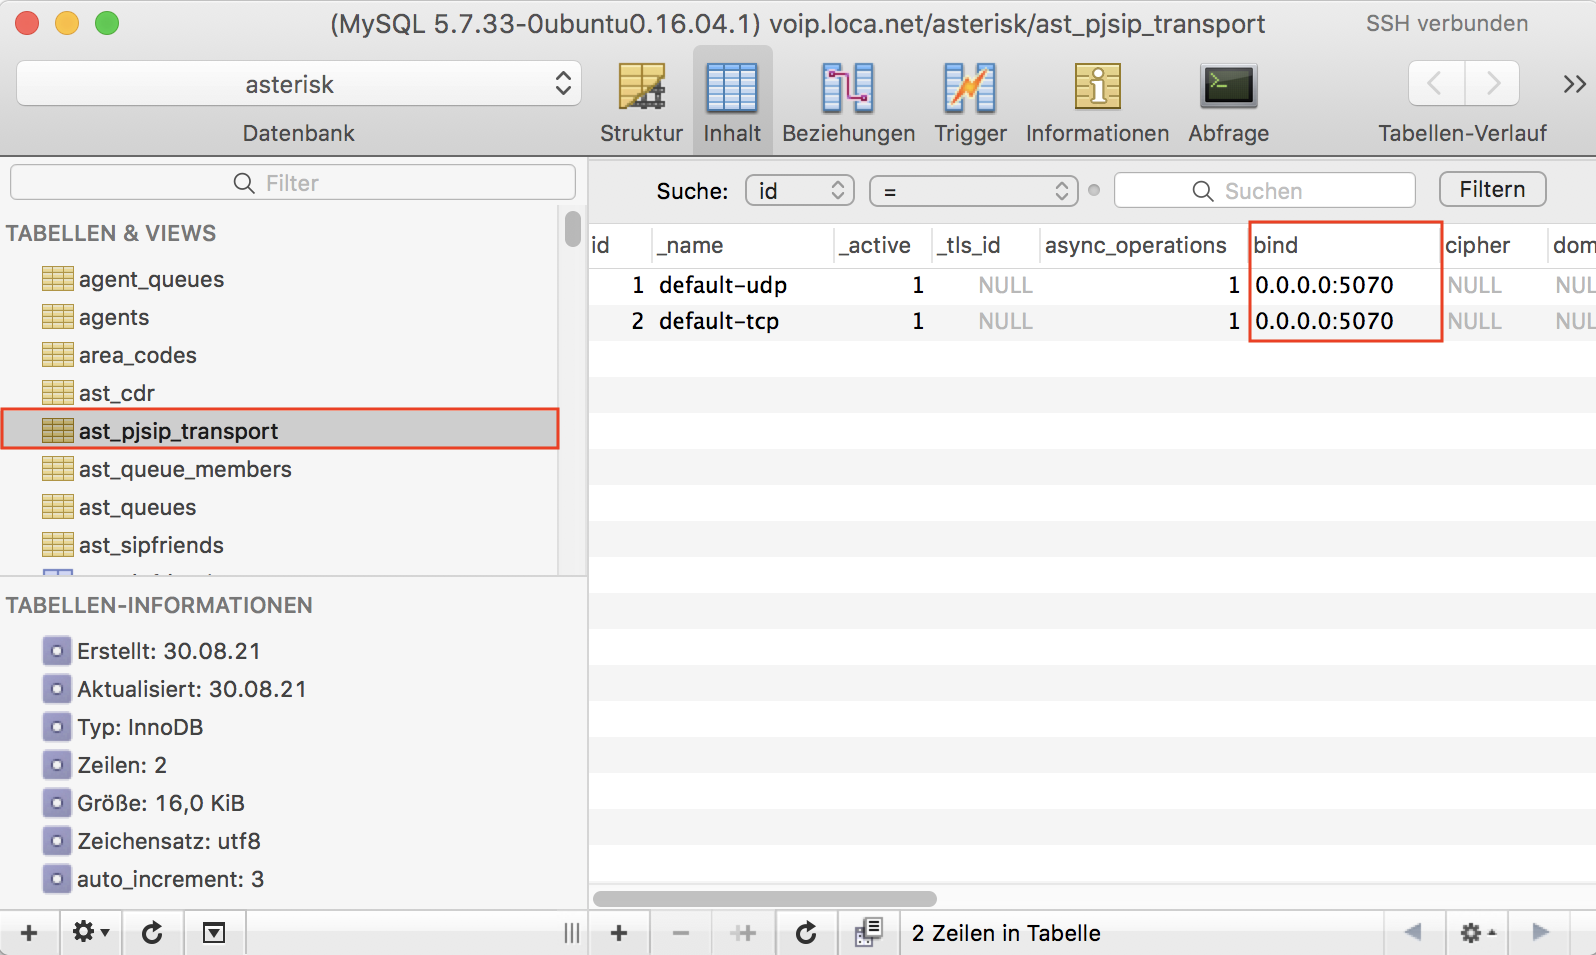Screen dimensions: 1596x955
Task: Click the Suchen search field
Action: (1264, 190)
